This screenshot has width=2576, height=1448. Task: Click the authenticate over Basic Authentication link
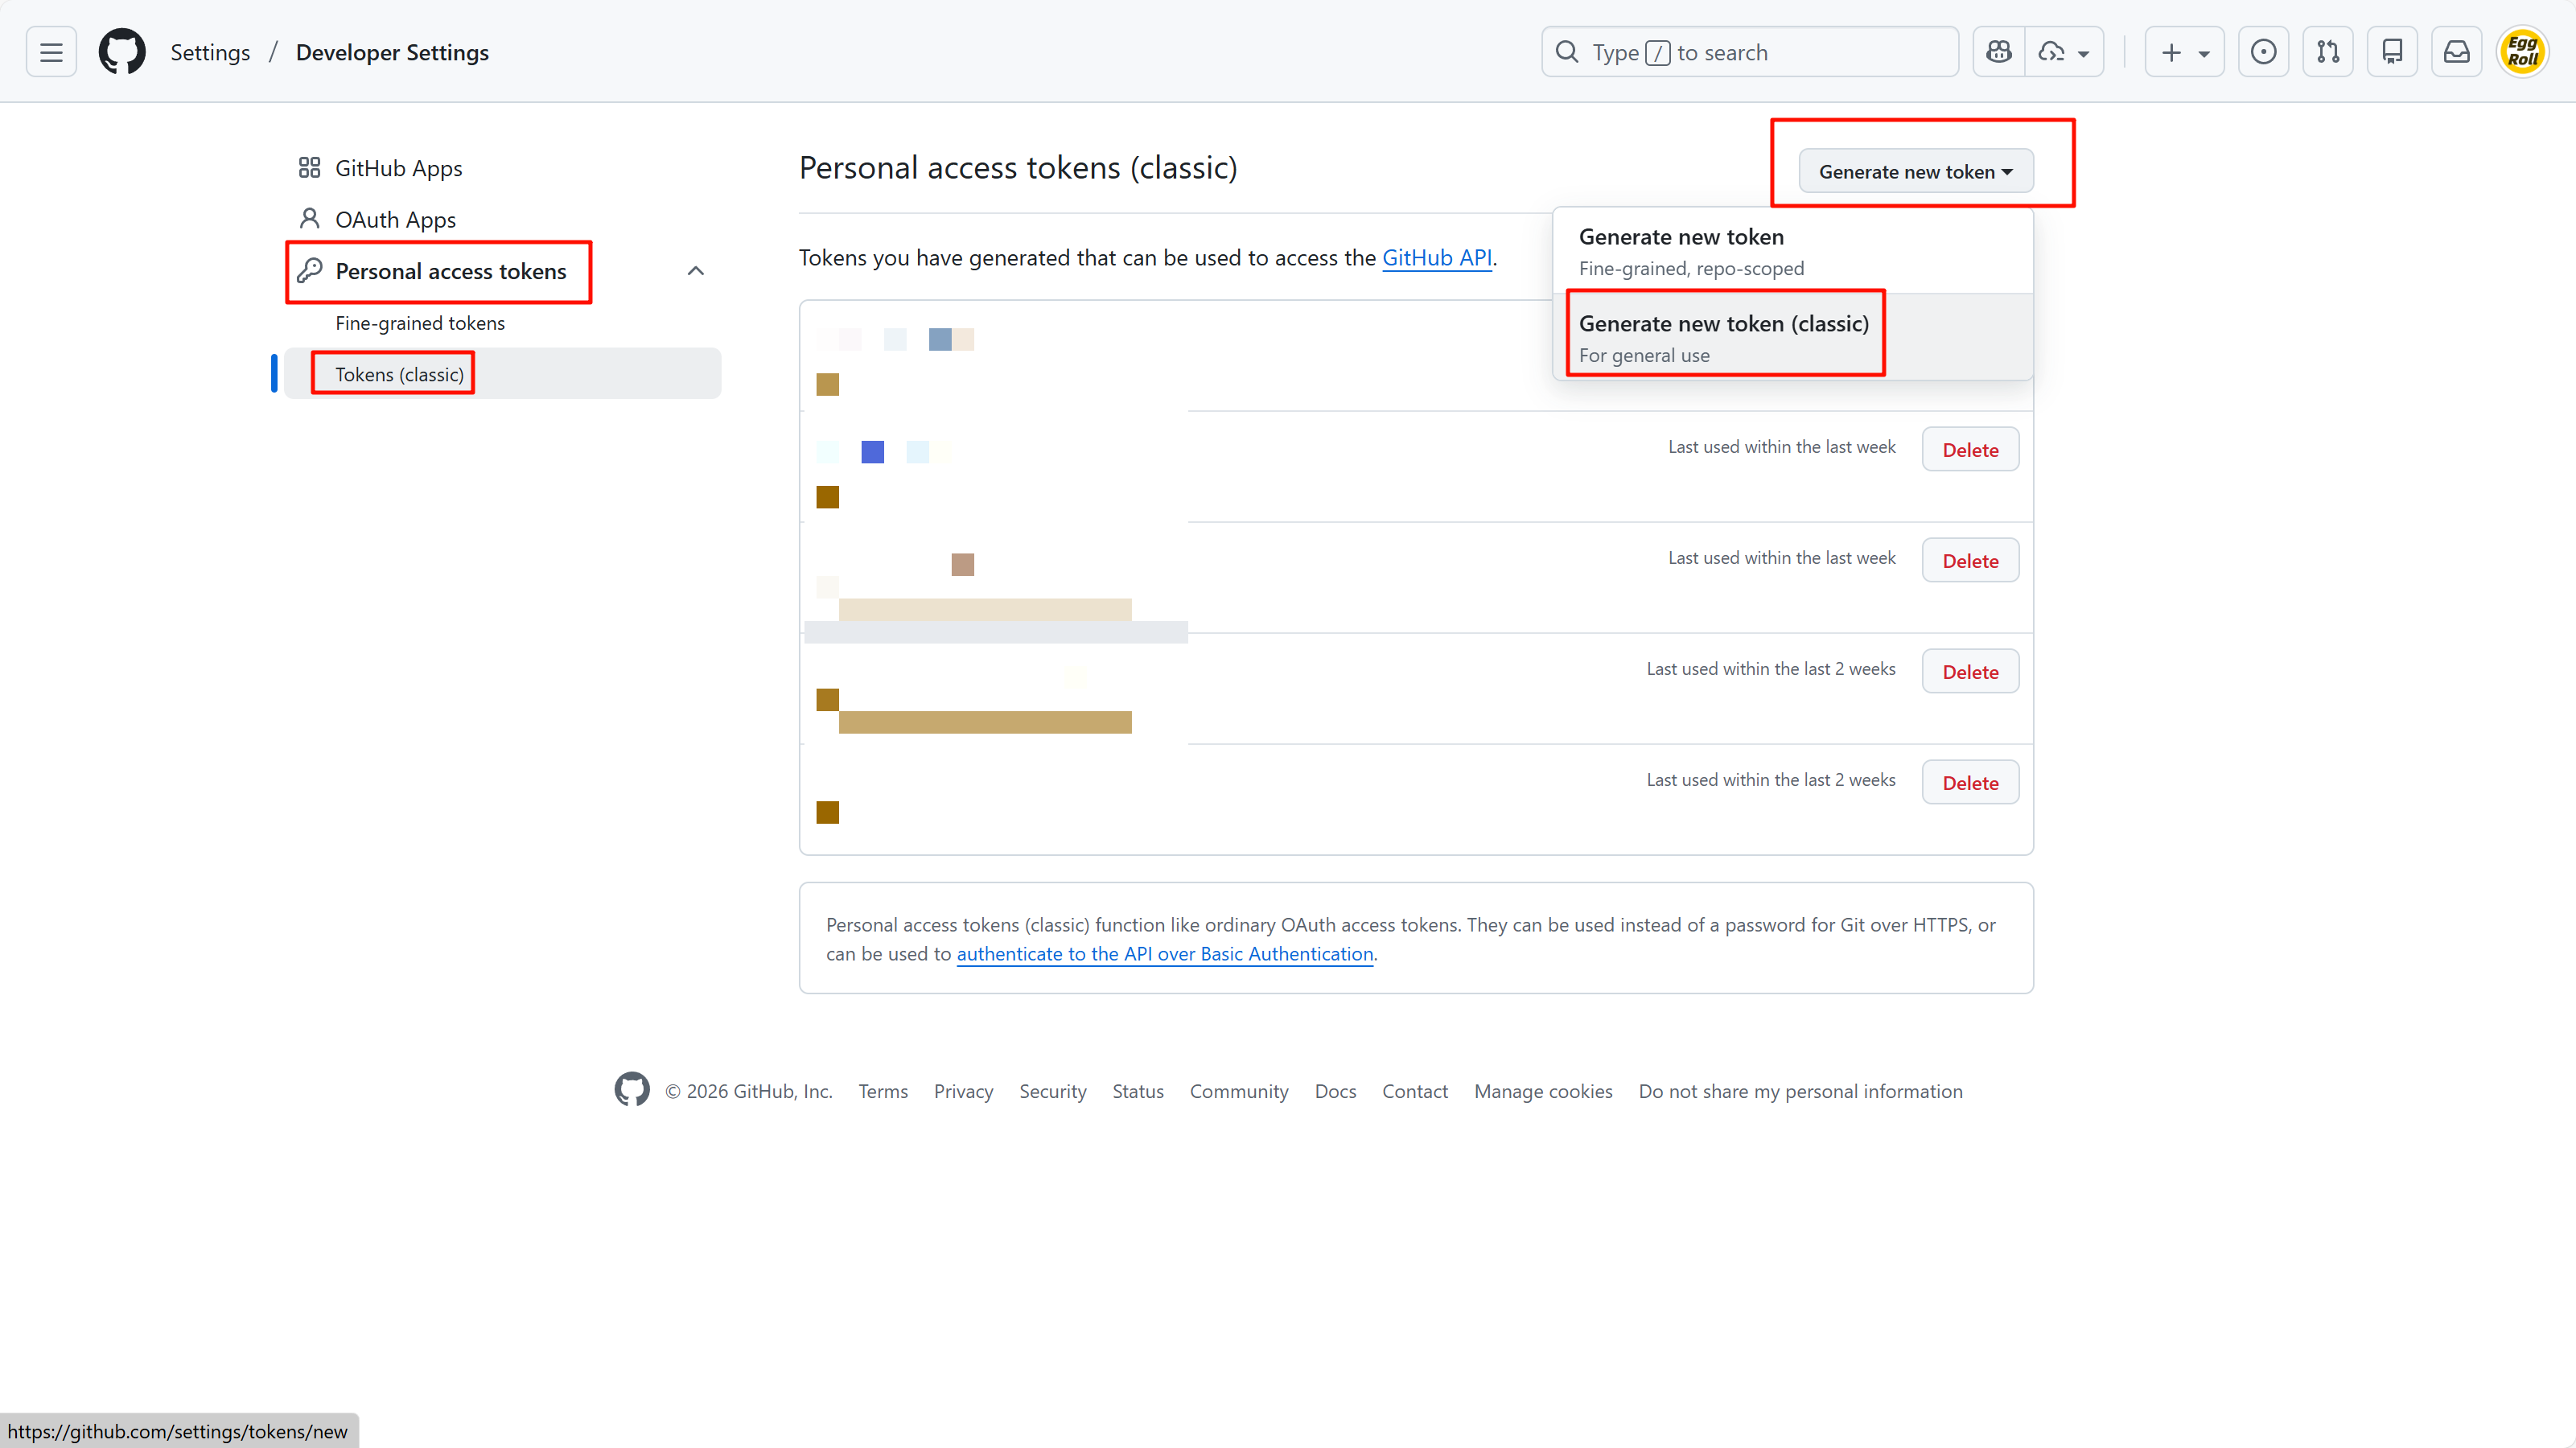point(1164,954)
